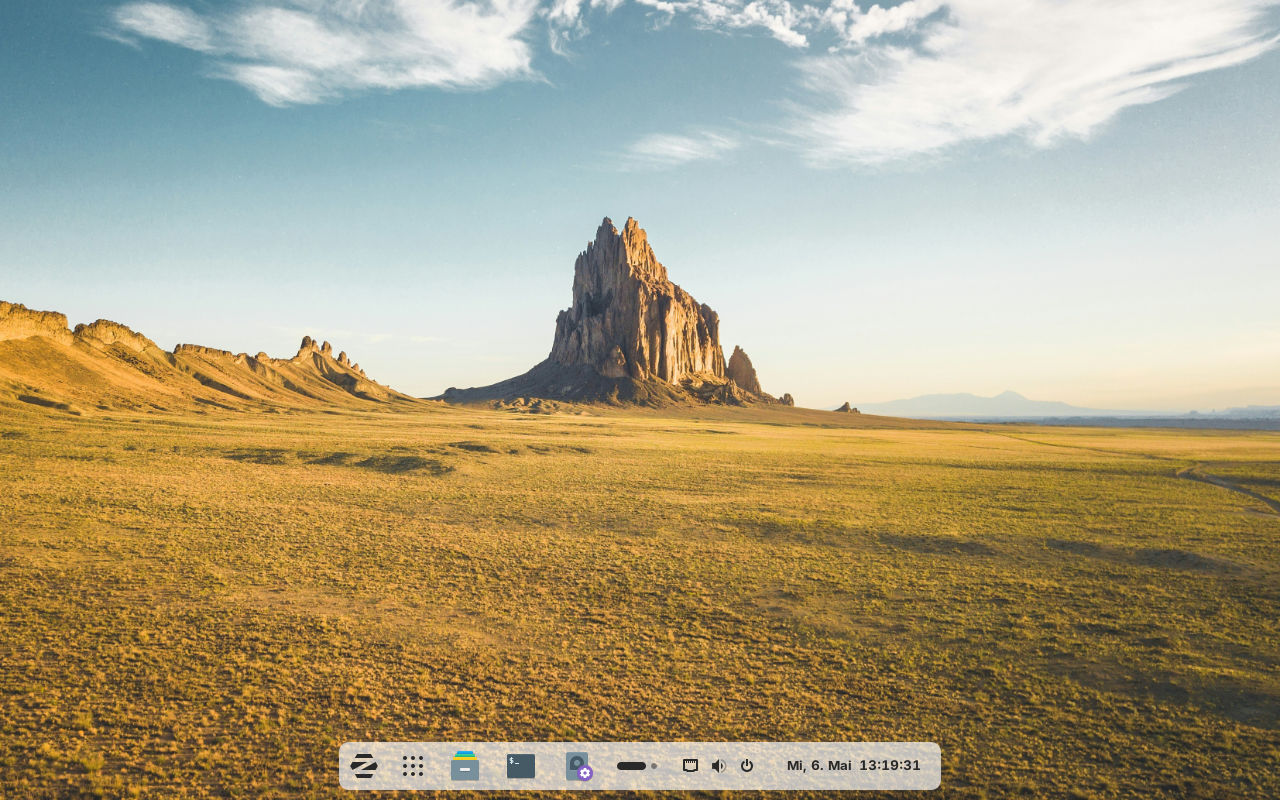Screen dimensions: 1280x800
Task: Launch the Files manager from taskbar
Action: coord(465,766)
